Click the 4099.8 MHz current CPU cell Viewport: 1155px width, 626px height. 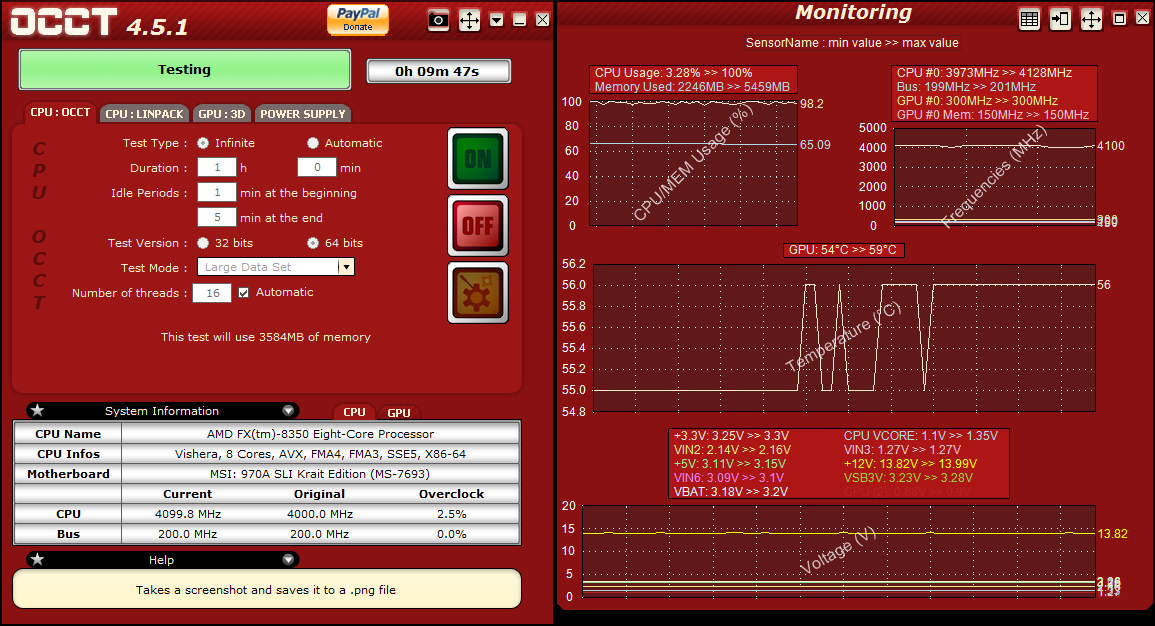(x=188, y=514)
